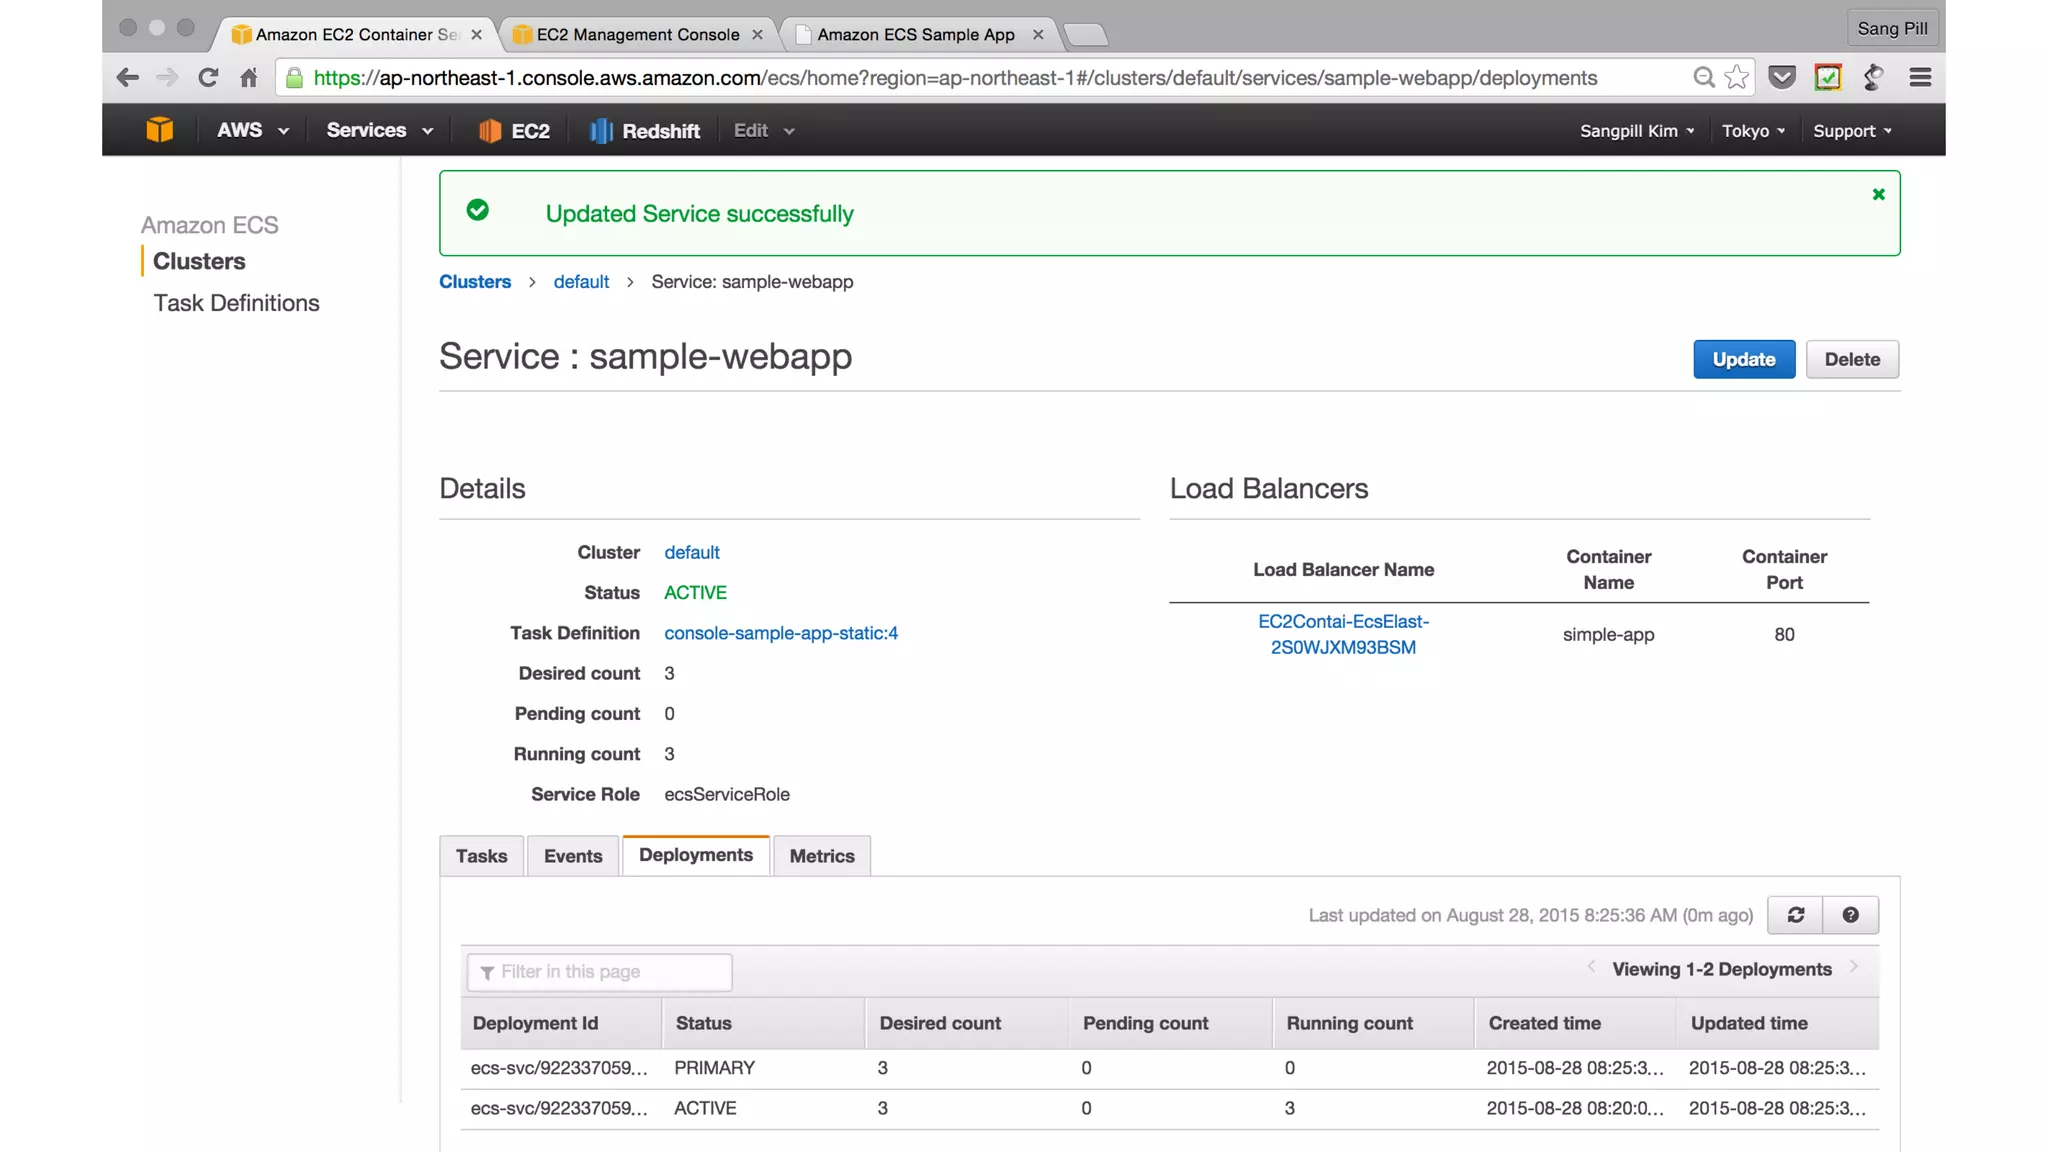Expand the Sangpill Kim account menu
The image size is (2048, 1152).
point(1636,131)
